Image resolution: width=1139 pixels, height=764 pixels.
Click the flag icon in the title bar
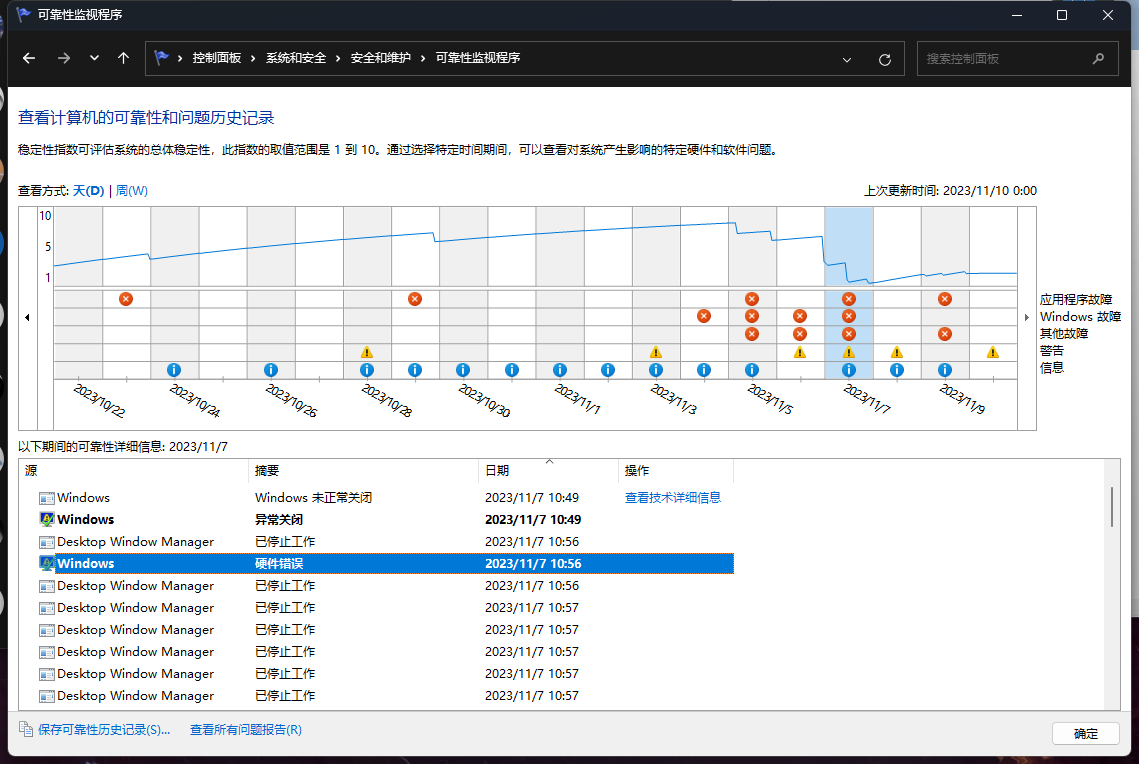pos(23,15)
